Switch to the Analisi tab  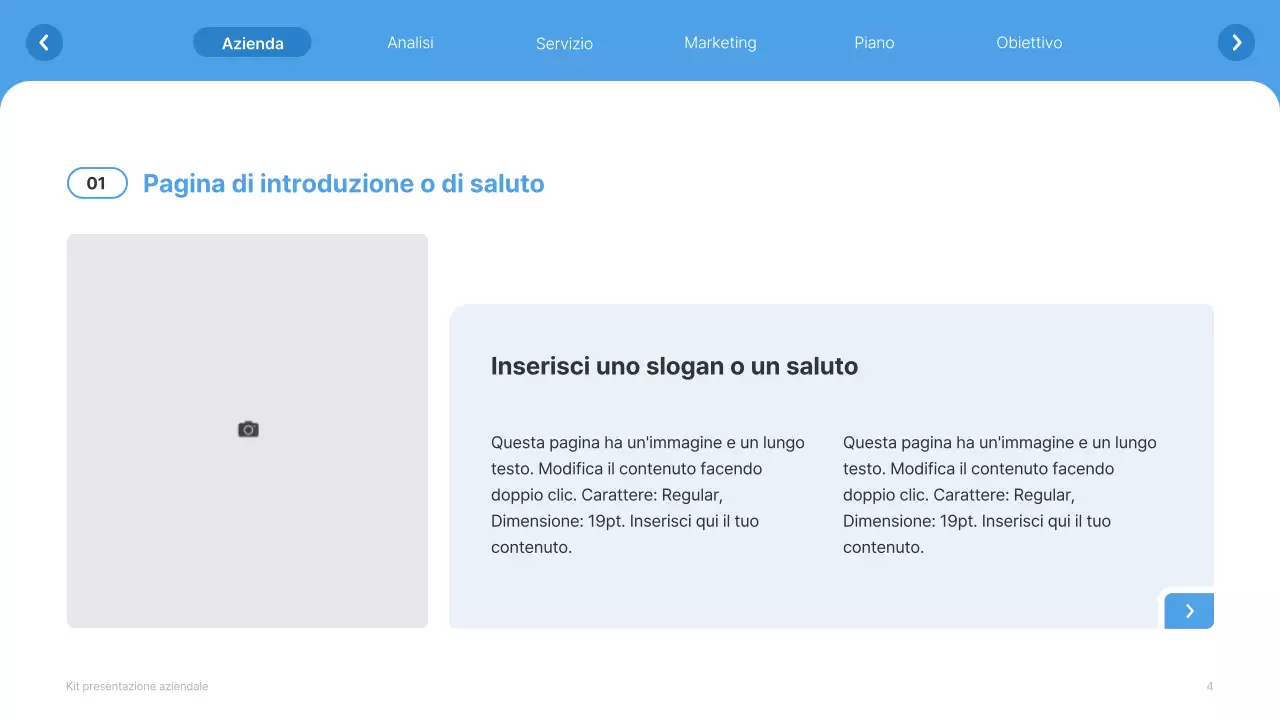pyautogui.click(x=410, y=43)
